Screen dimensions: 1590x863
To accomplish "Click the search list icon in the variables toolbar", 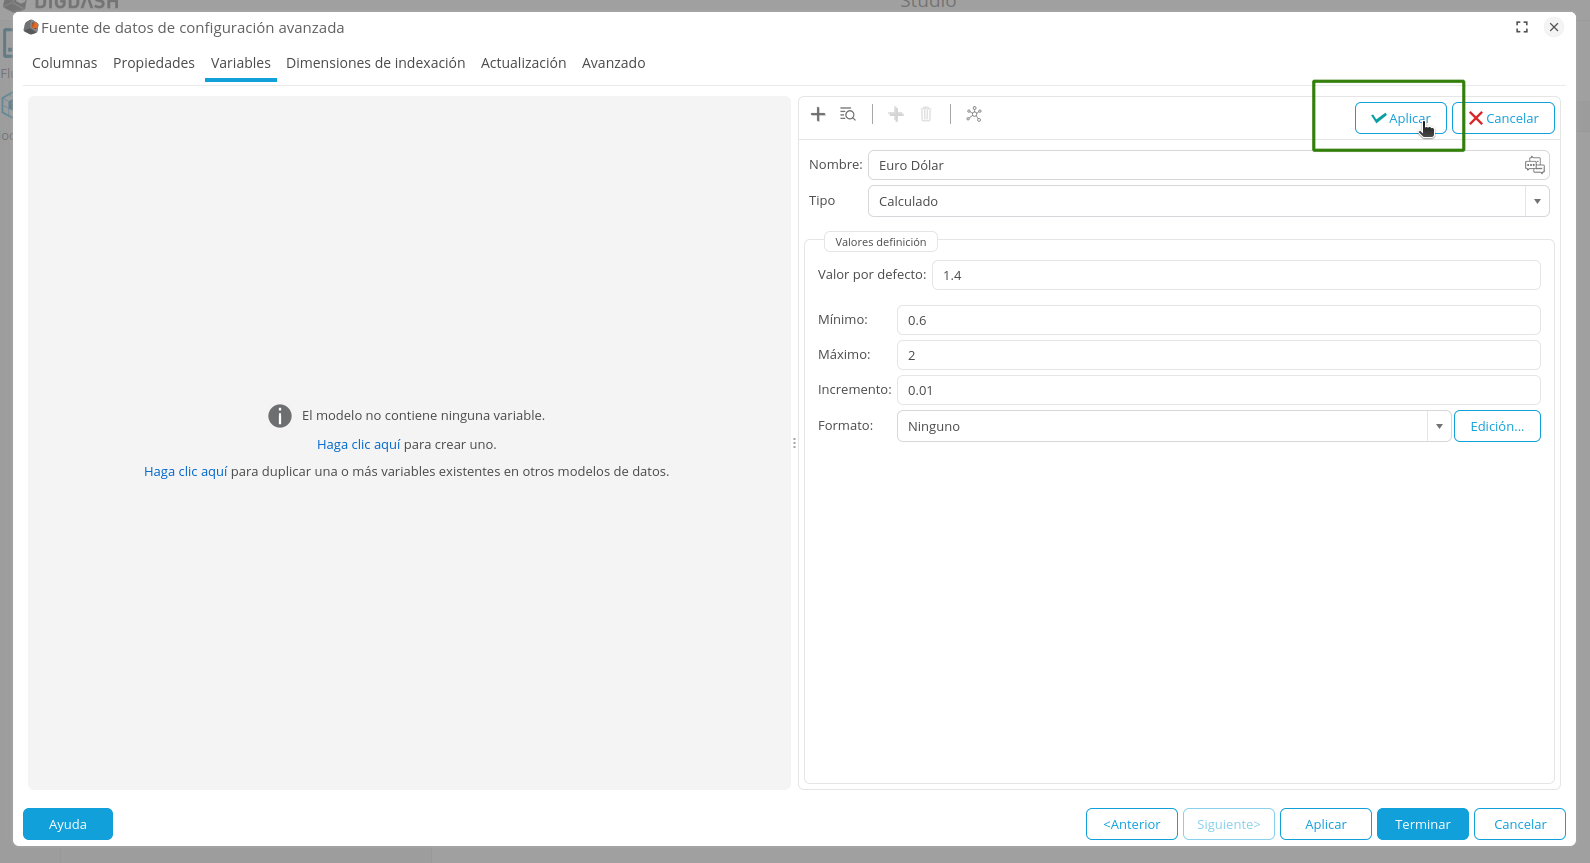I will click(848, 114).
